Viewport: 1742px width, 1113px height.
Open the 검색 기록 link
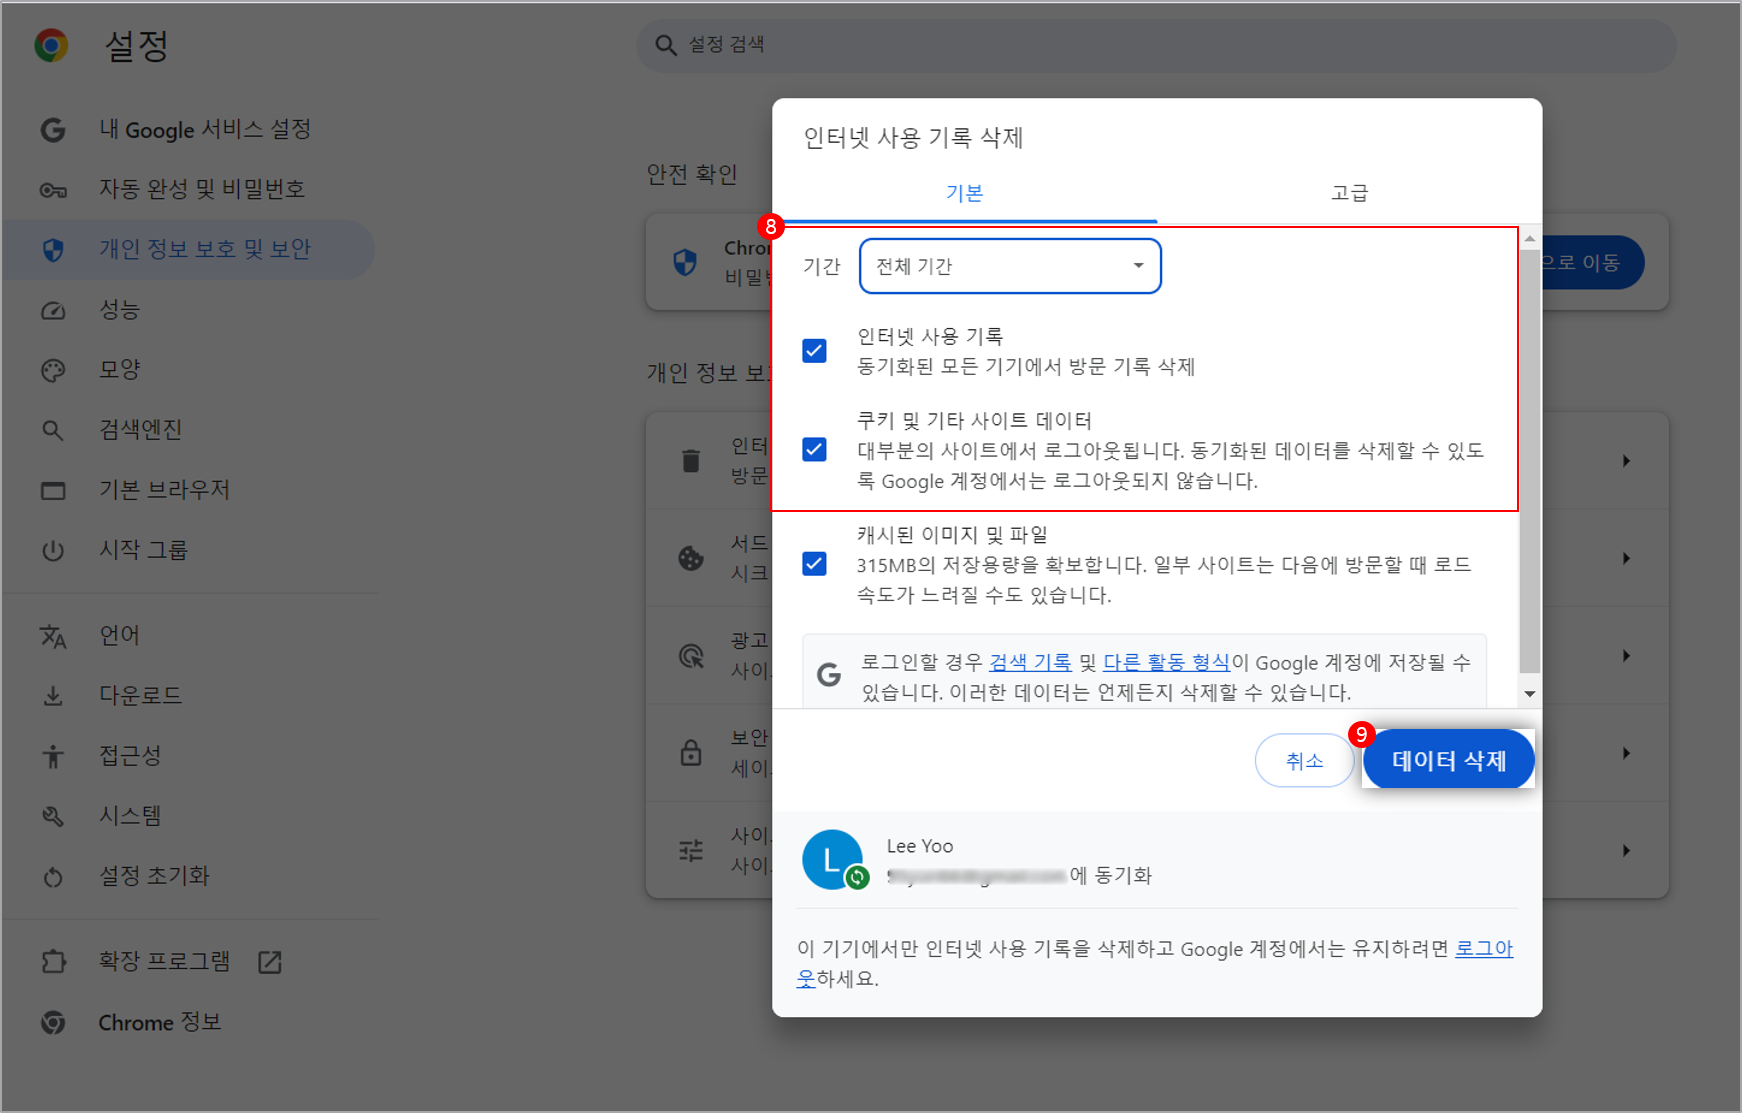[x=1030, y=661]
